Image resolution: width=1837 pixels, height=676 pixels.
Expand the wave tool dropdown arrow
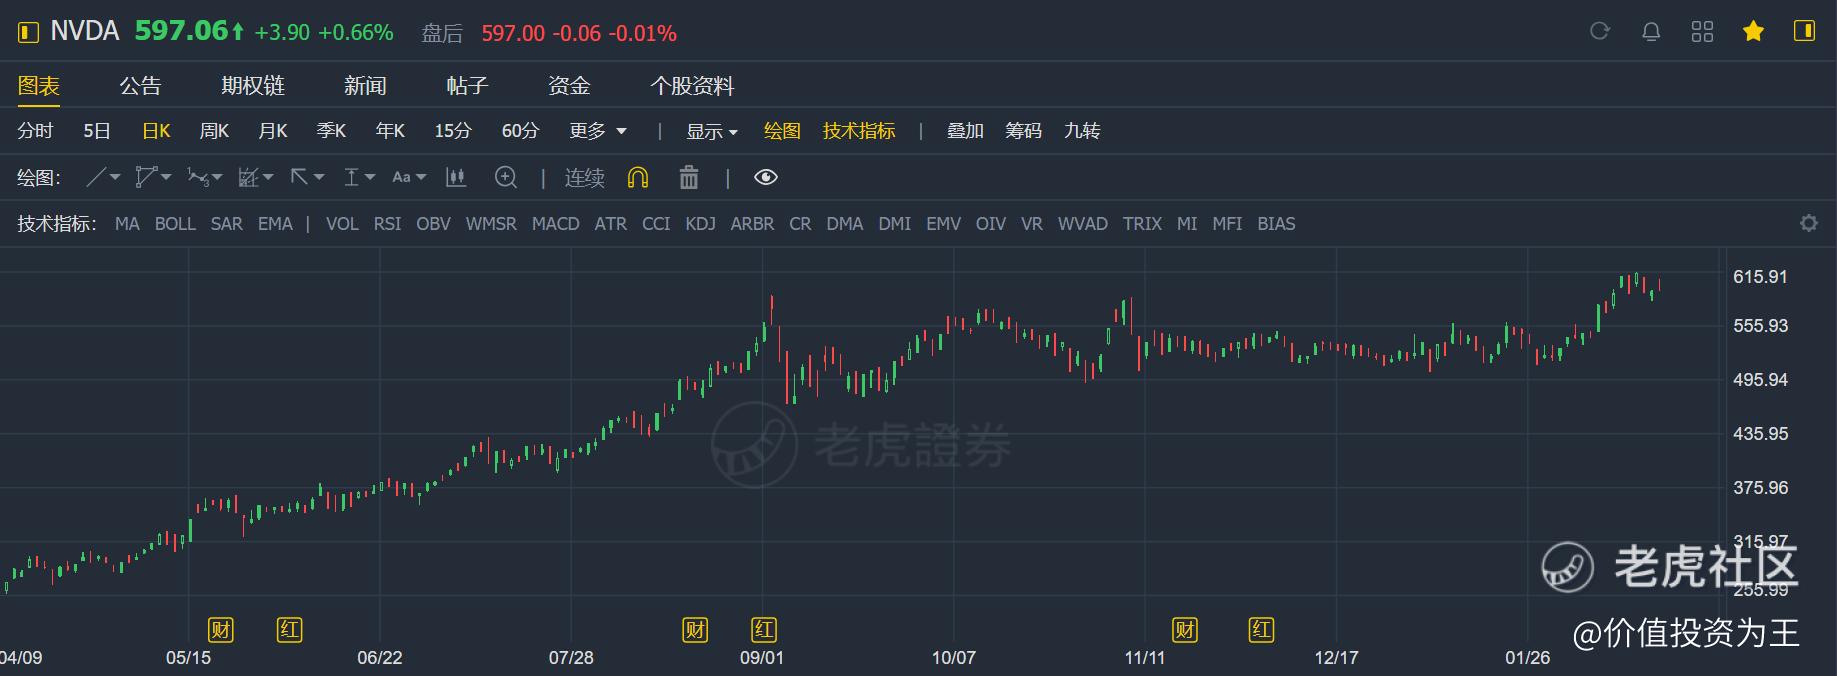click(x=217, y=177)
